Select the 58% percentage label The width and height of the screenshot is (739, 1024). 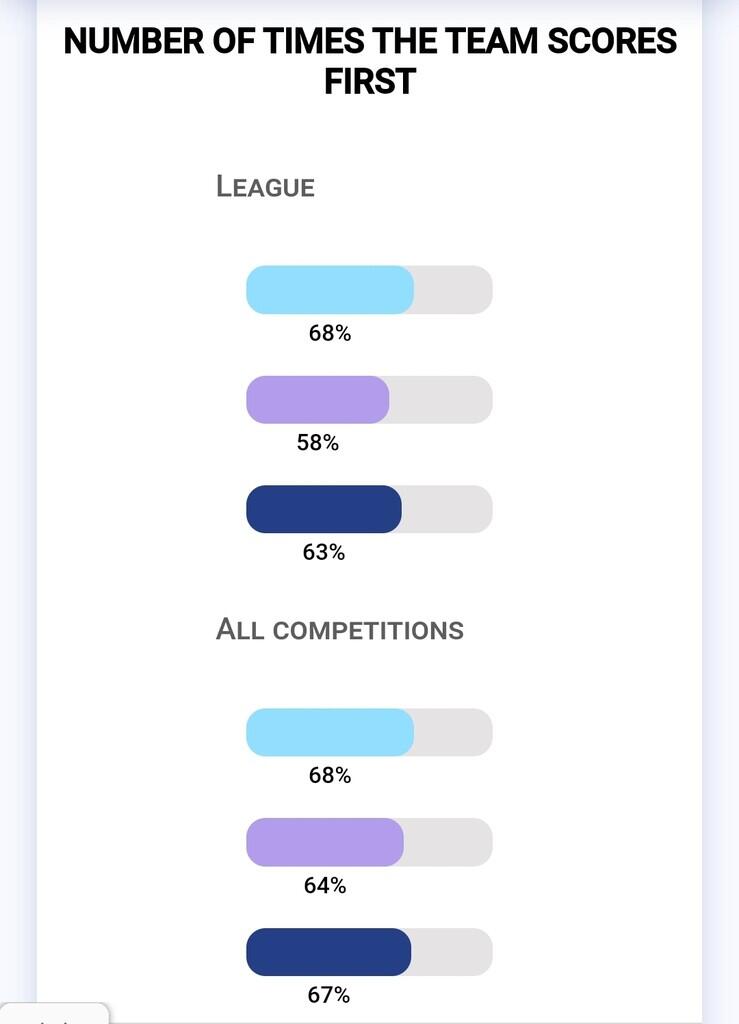pos(318,443)
